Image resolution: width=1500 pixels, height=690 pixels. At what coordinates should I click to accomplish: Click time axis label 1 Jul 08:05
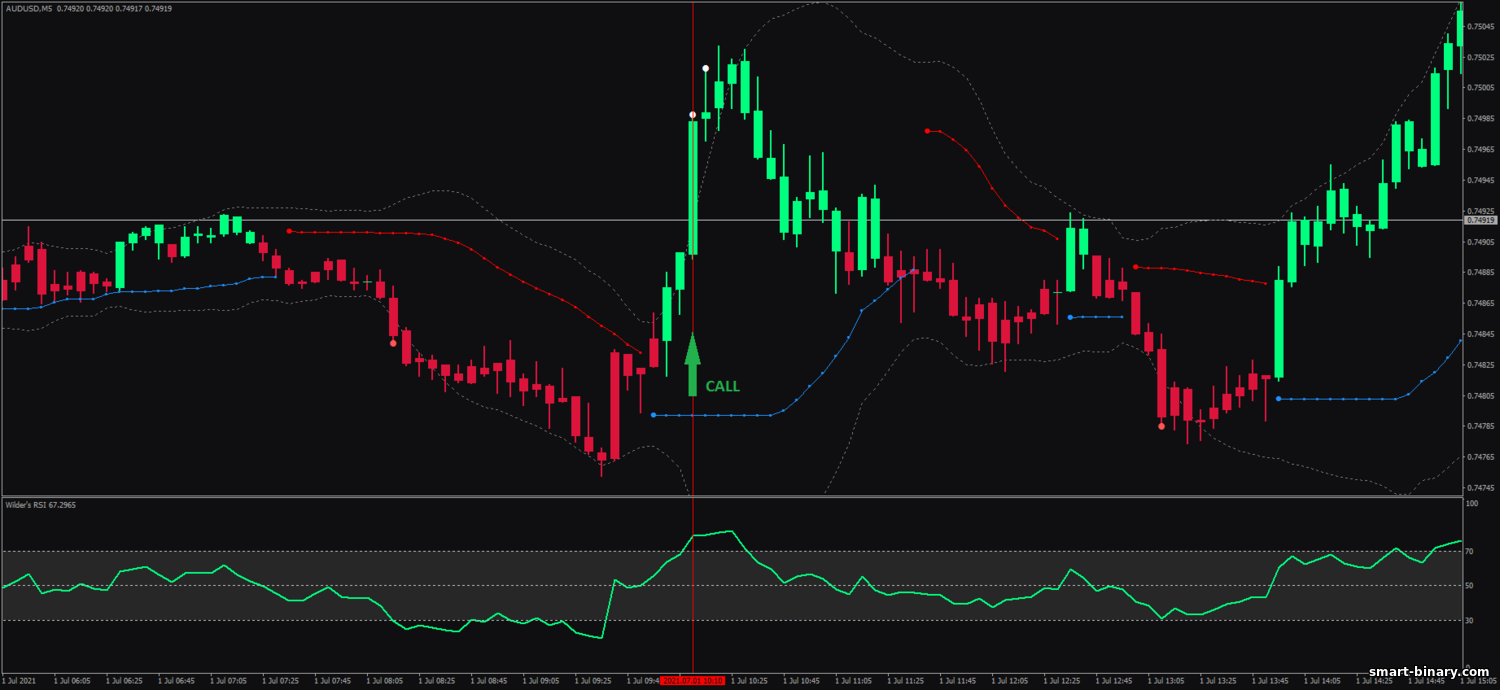(384, 681)
